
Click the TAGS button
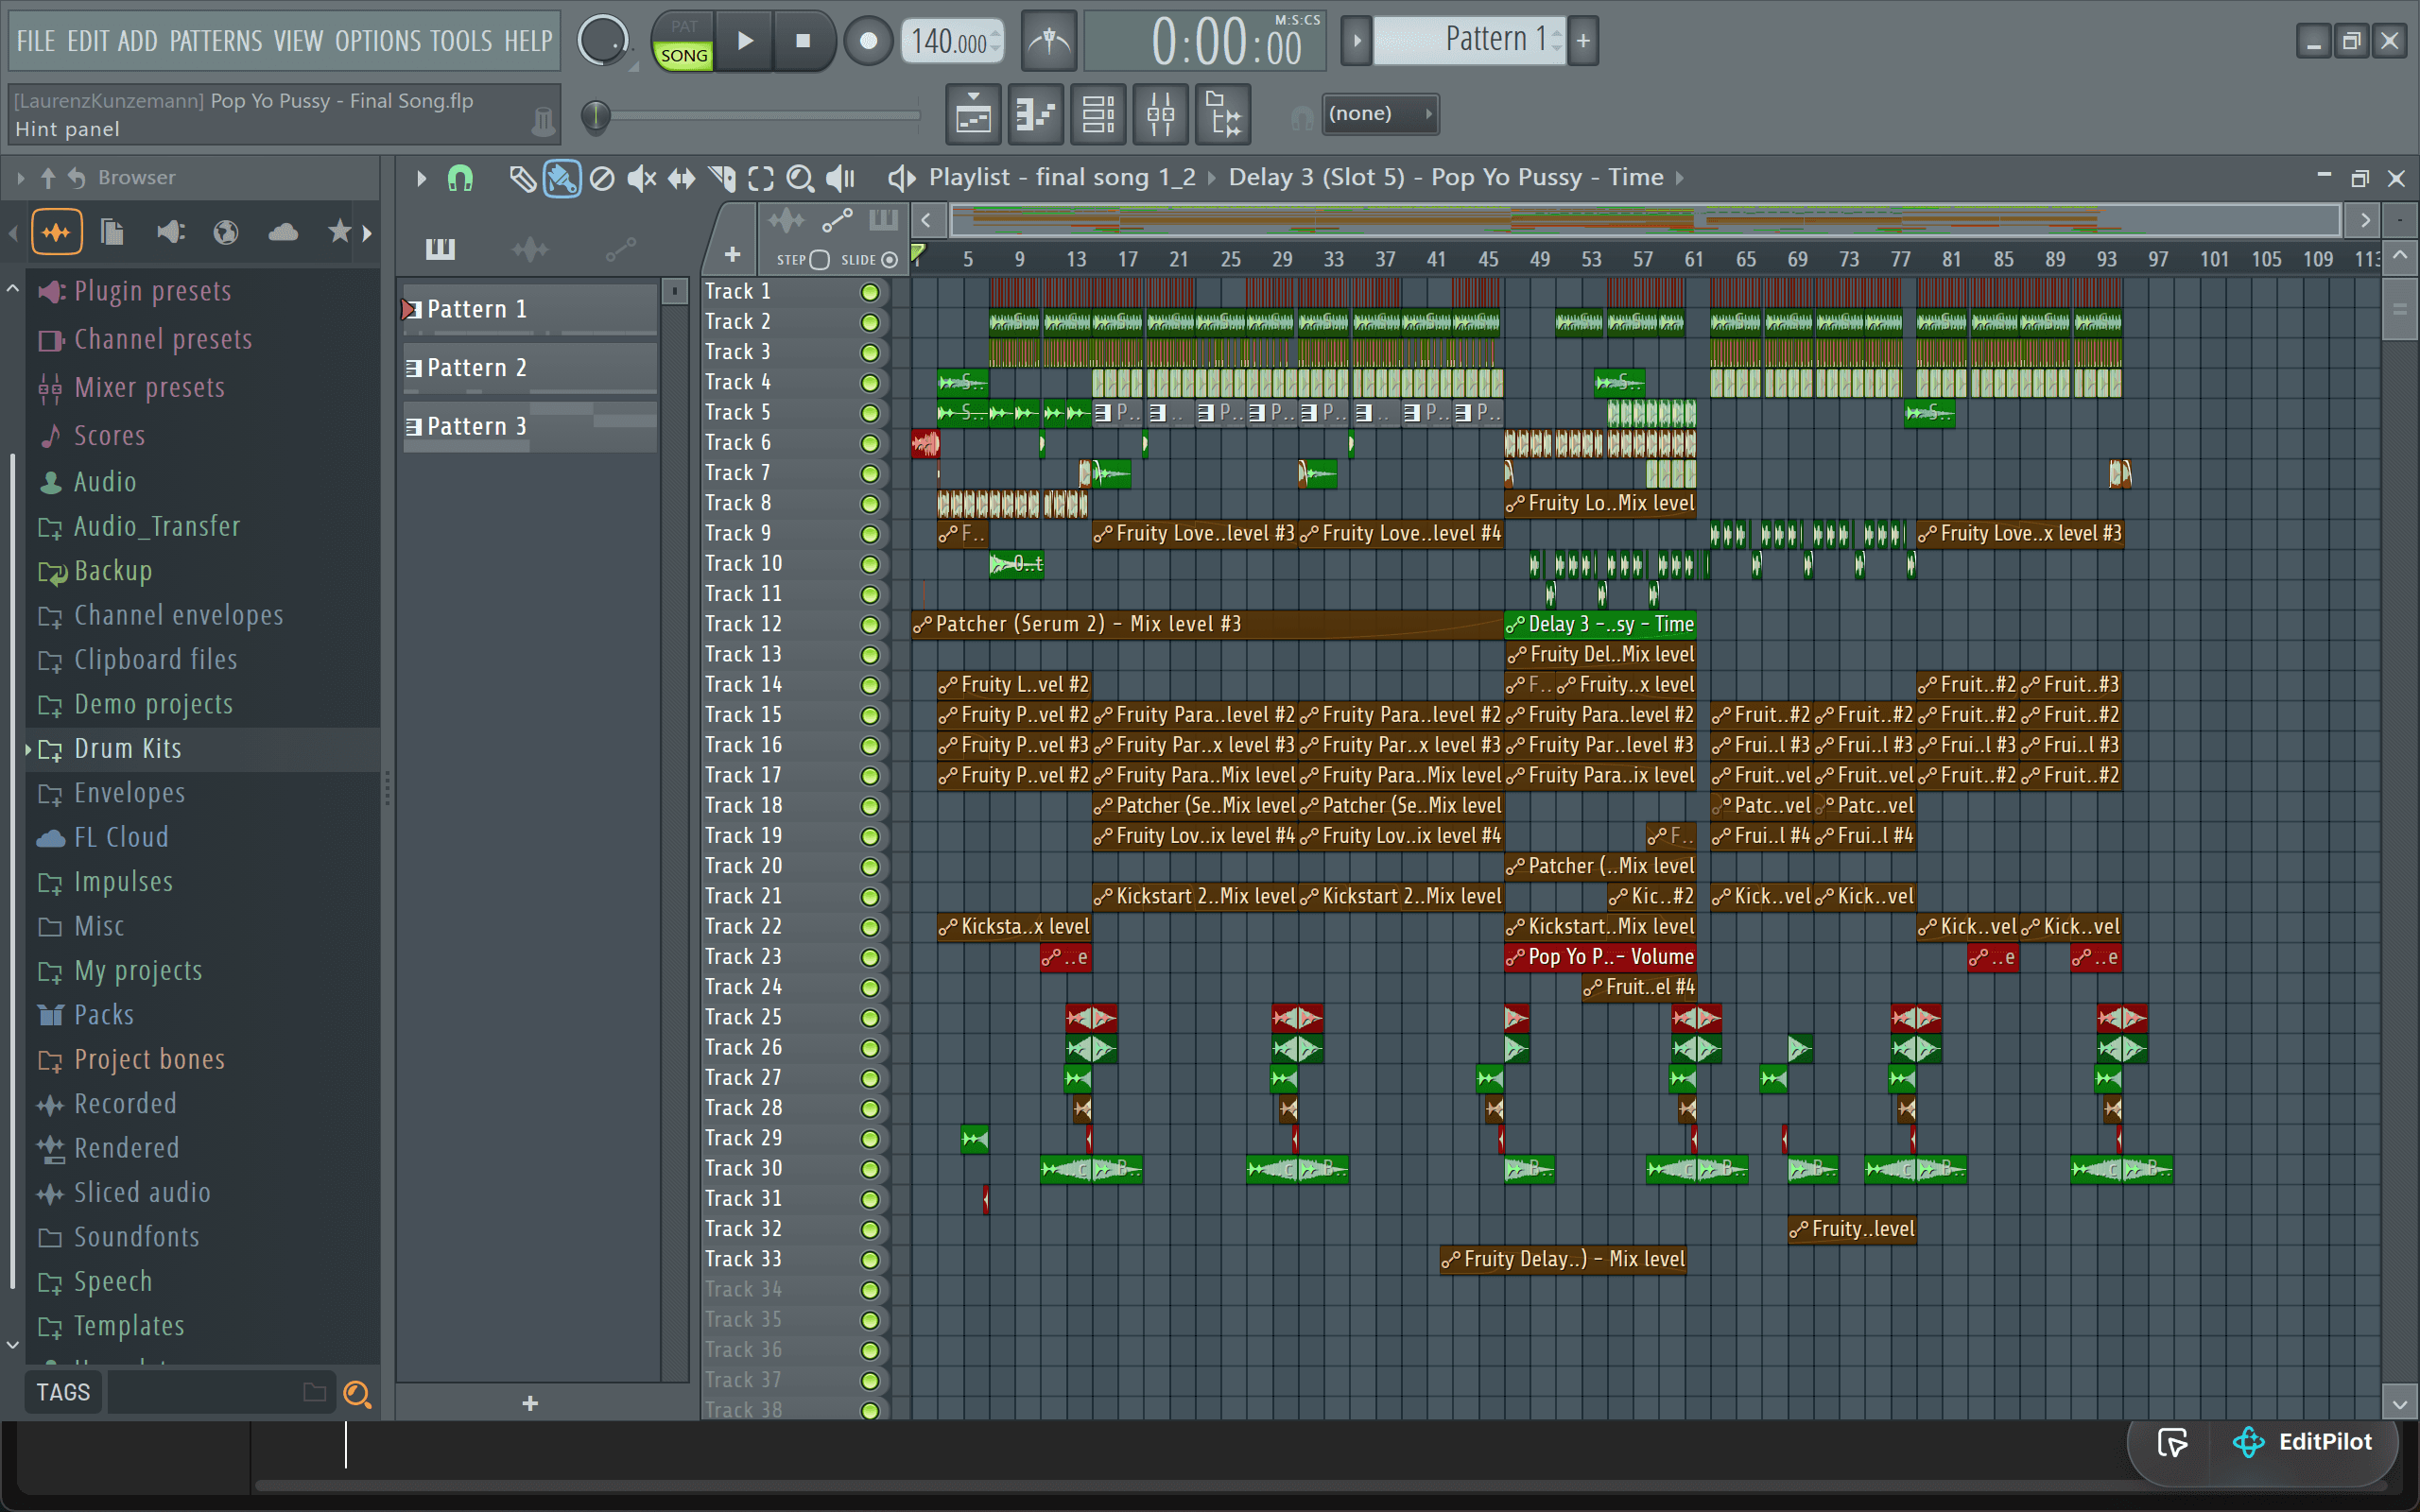pos(63,1393)
